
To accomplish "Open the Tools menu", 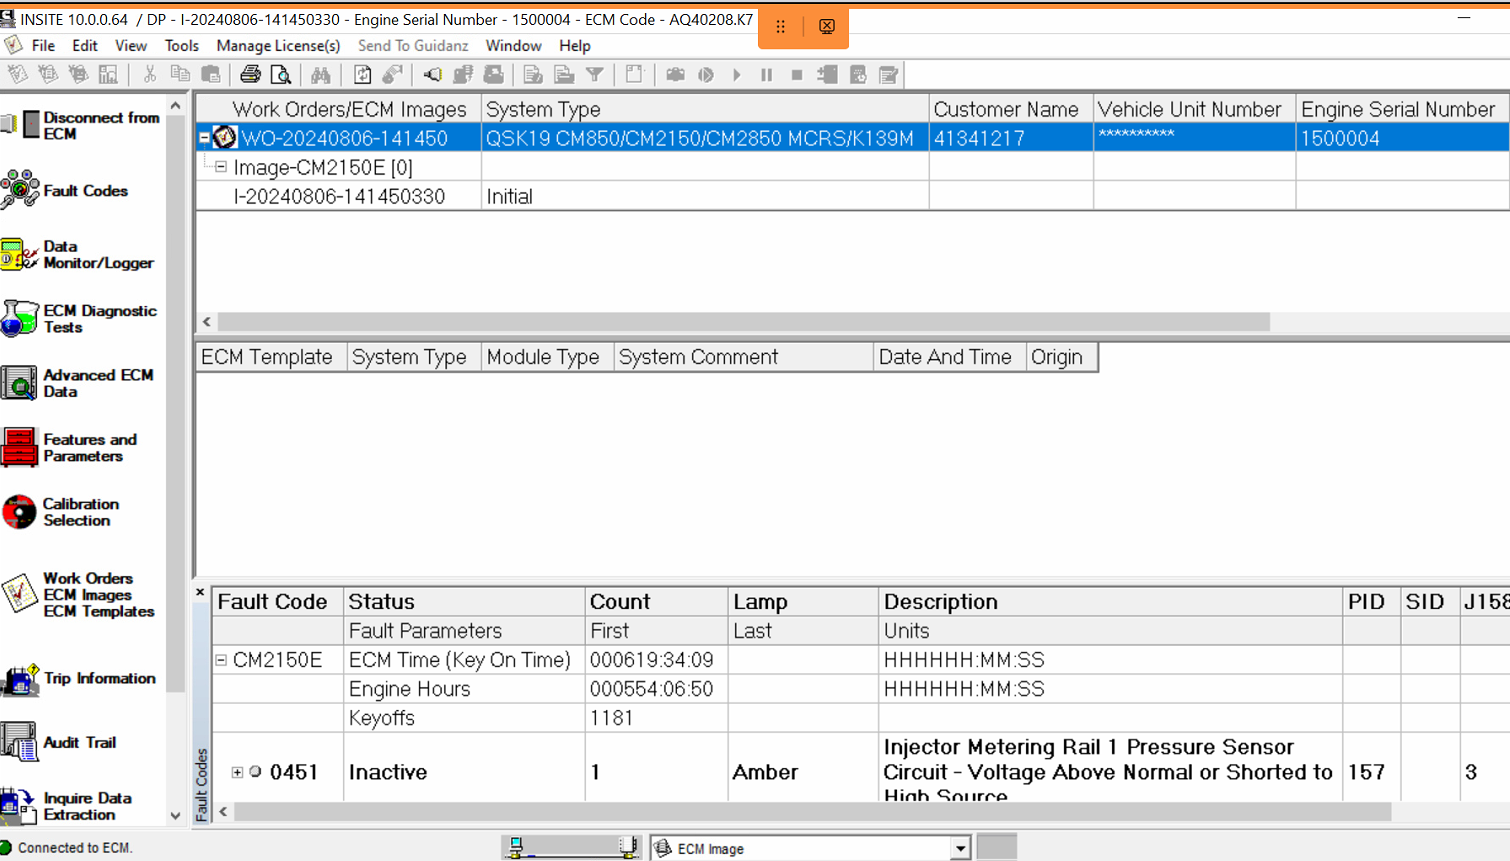I will [x=182, y=45].
